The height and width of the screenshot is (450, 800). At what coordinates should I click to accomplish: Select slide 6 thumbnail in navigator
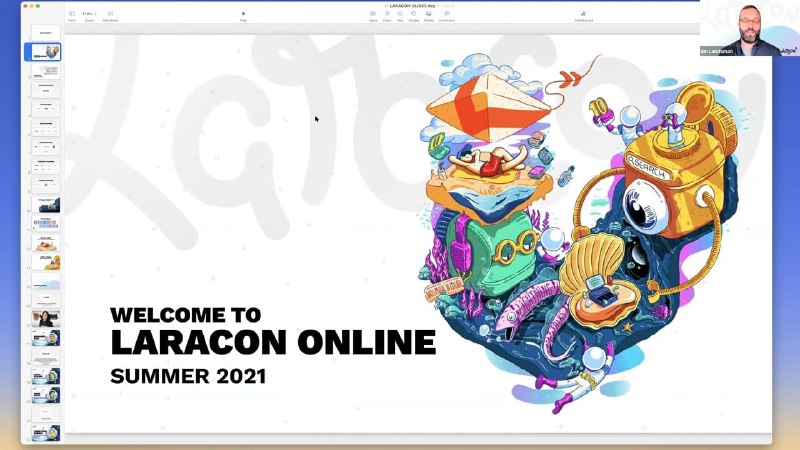[x=46, y=128]
